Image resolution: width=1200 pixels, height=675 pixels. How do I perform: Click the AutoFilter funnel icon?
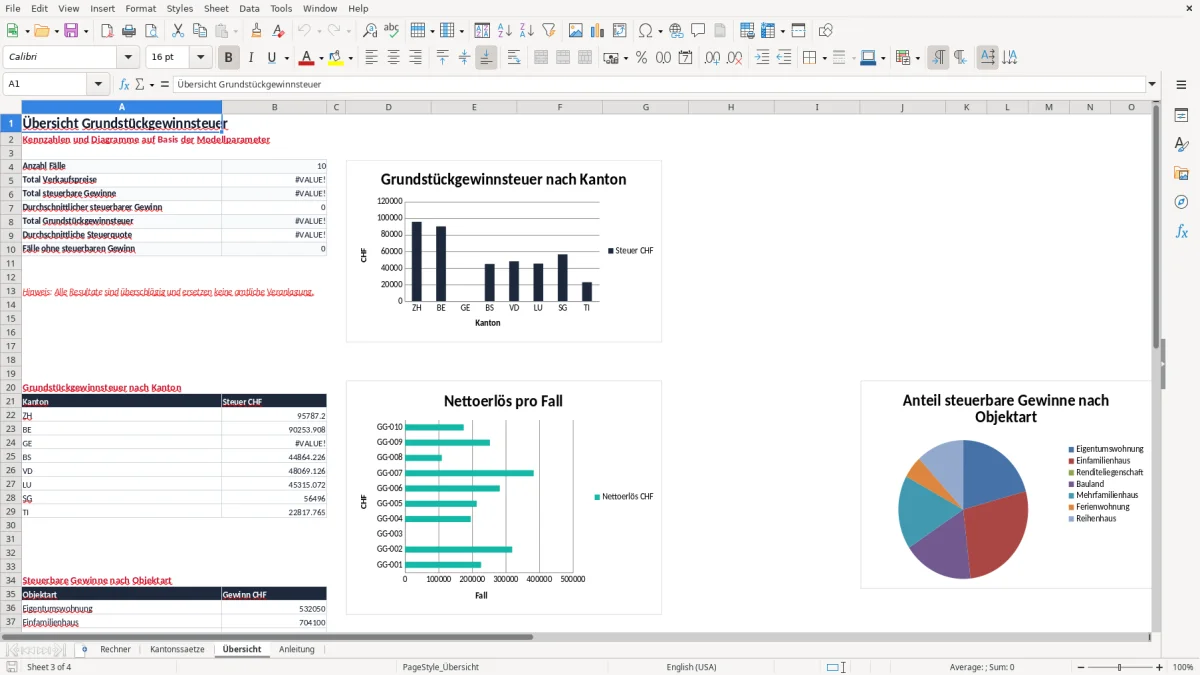(x=549, y=31)
